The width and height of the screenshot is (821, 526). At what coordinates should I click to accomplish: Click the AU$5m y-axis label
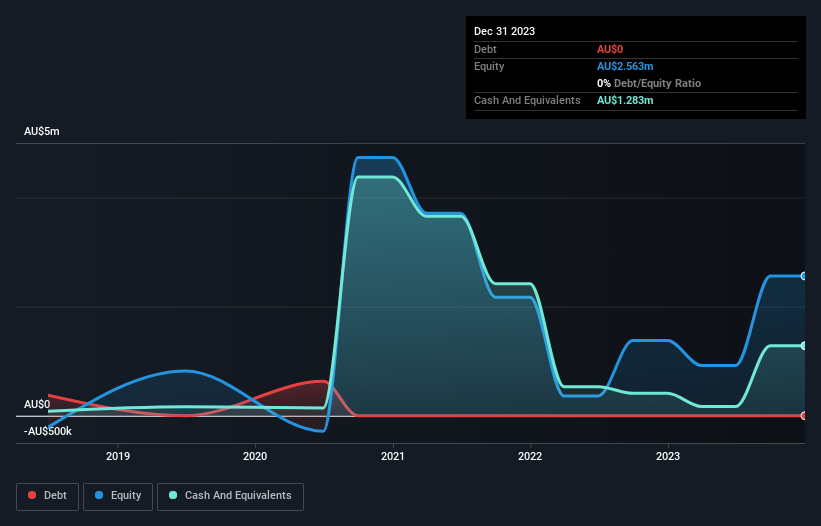pos(42,131)
